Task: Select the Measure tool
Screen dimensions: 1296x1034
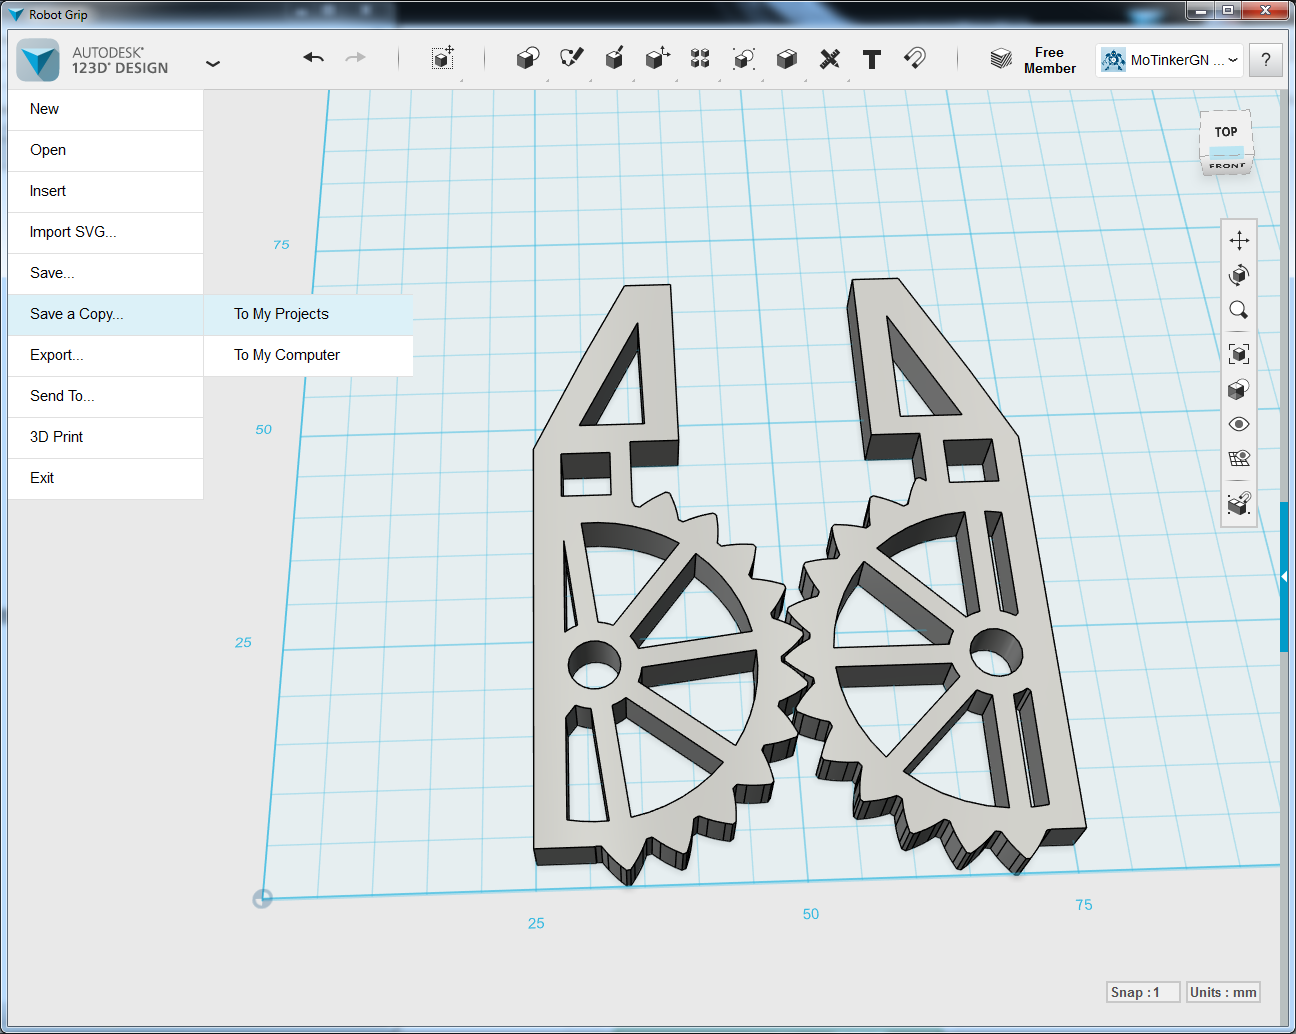Action: (829, 59)
